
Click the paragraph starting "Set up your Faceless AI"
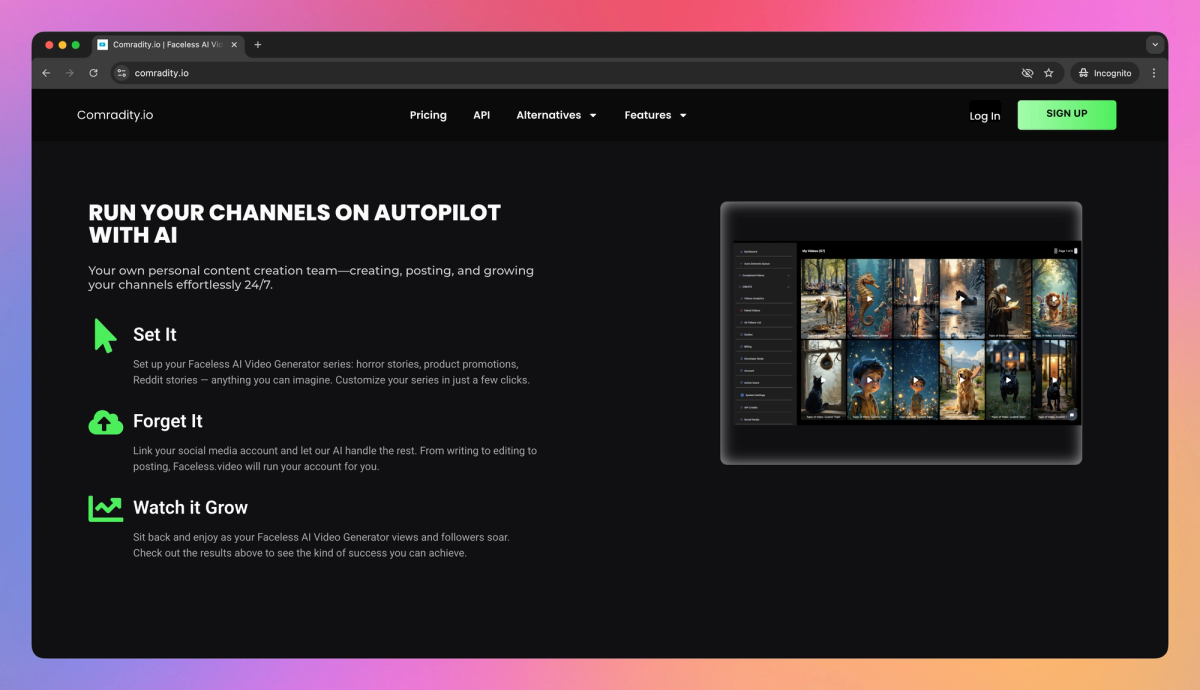point(331,372)
